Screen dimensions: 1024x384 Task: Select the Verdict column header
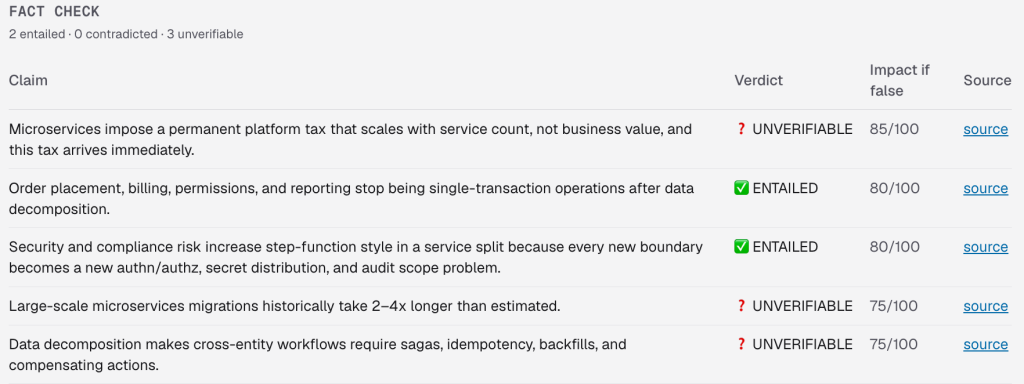(758, 80)
